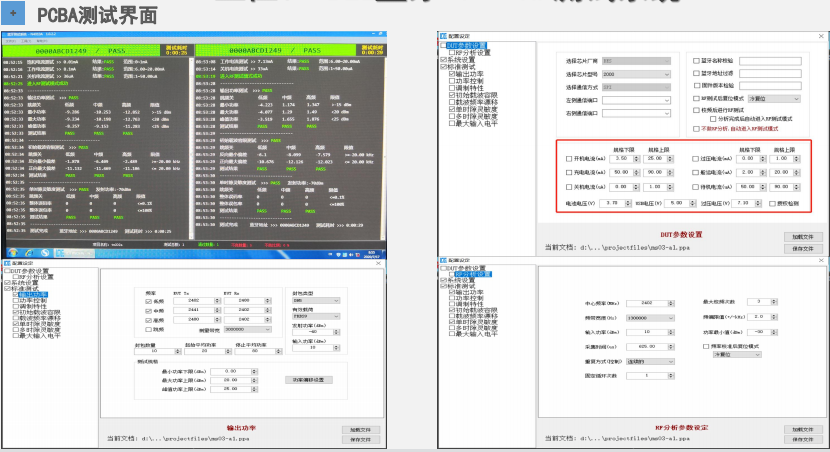The width and height of the screenshot is (830, 452).
Task: Open 有效载荷 dropdown in 输出功率 window
Action: coord(316,317)
